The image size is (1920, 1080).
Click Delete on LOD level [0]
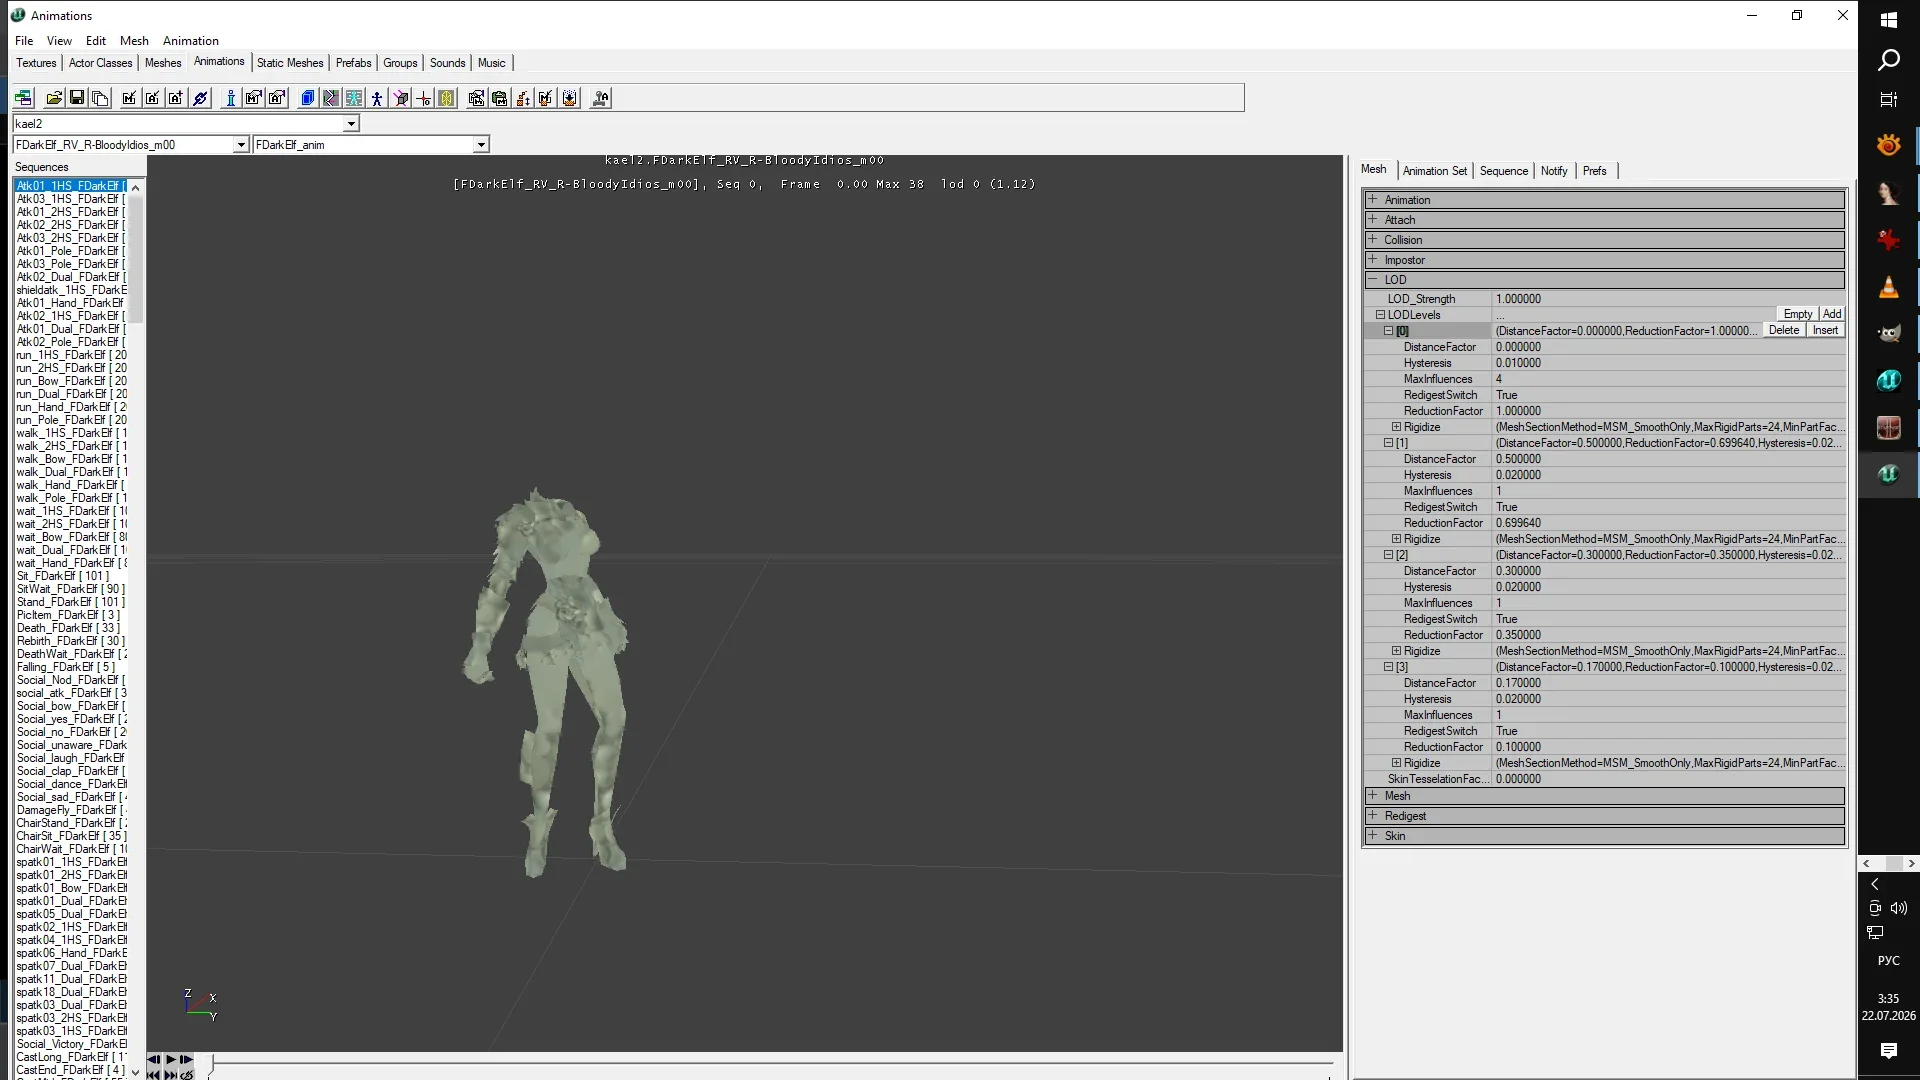pos(1784,330)
